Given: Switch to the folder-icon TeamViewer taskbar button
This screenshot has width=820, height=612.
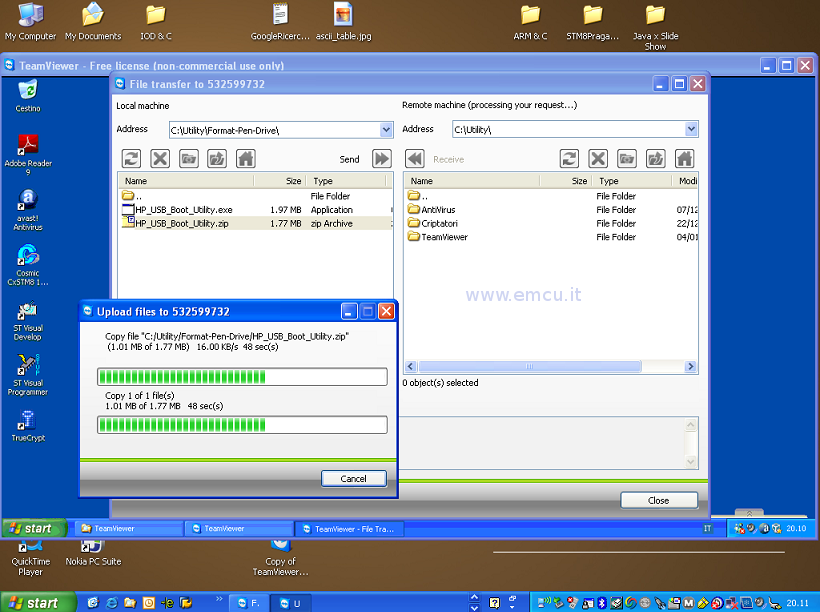Looking at the screenshot, I should 130,529.
